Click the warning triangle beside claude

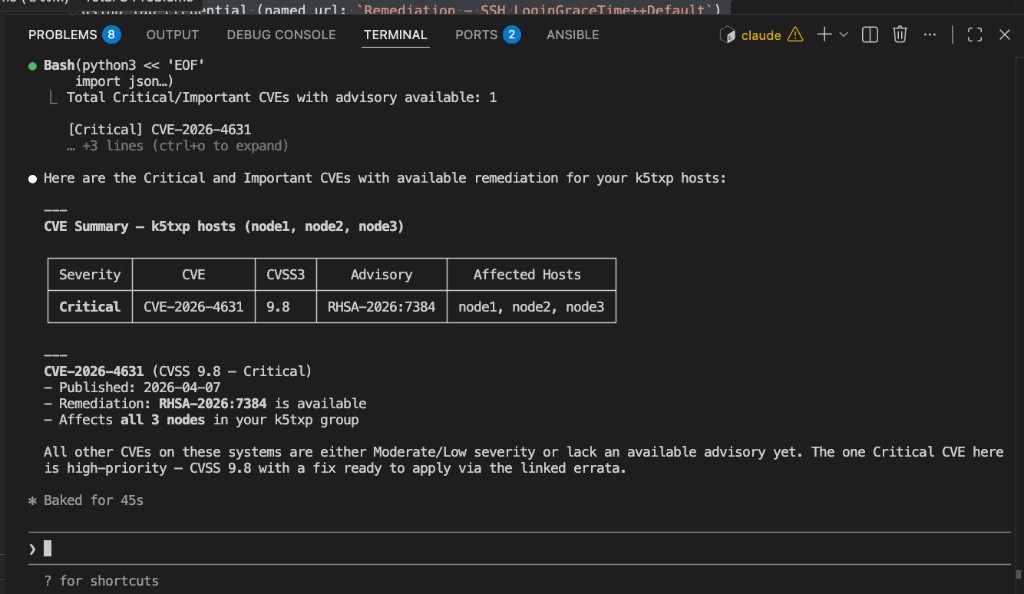(795, 35)
